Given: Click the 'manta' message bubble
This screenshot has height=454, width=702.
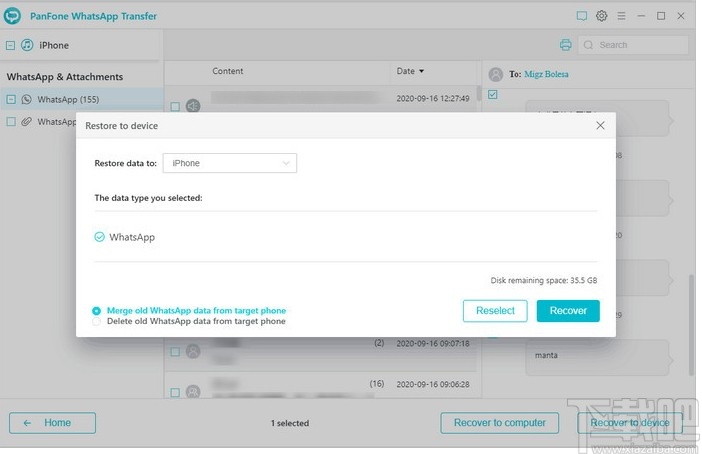Looking at the screenshot, I should pos(598,357).
